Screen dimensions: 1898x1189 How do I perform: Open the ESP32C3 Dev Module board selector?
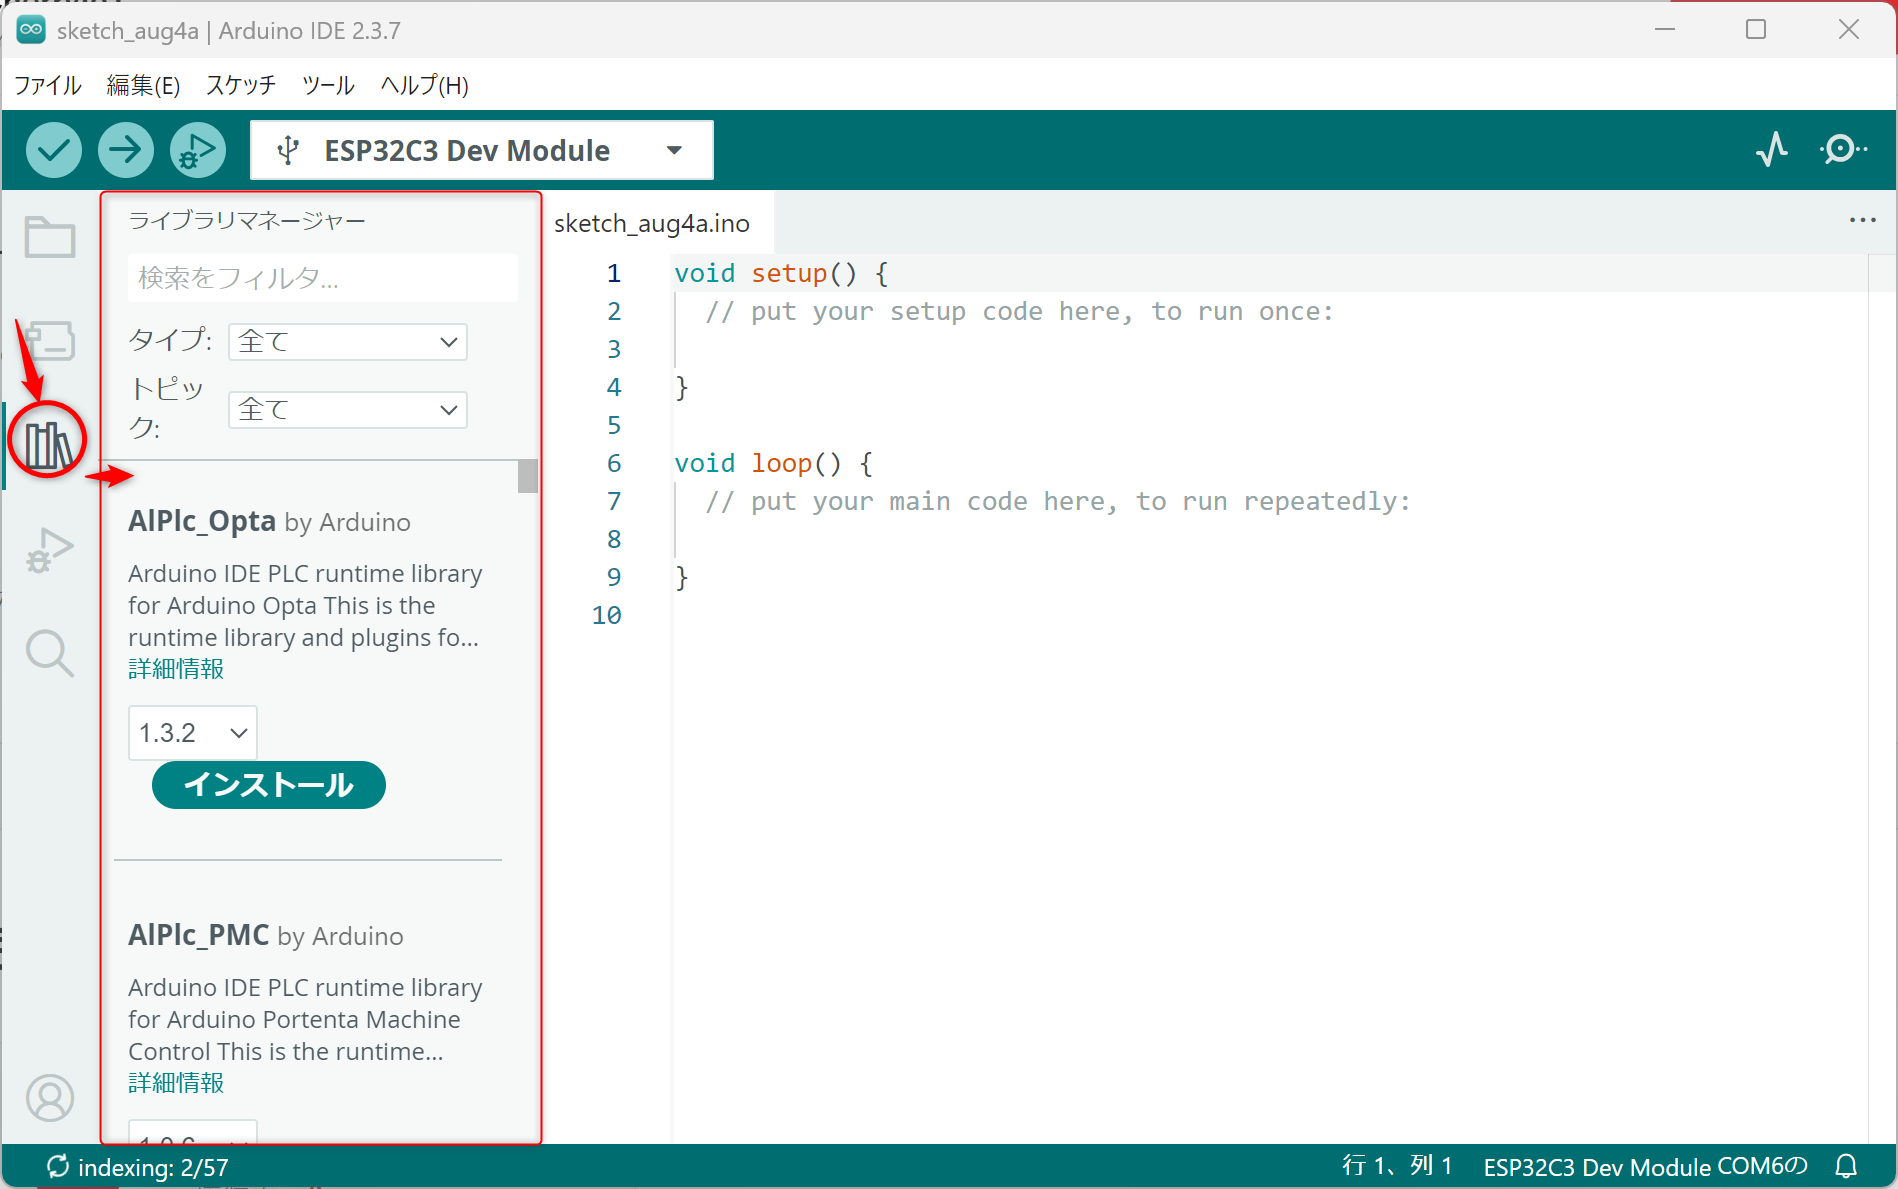point(482,150)
